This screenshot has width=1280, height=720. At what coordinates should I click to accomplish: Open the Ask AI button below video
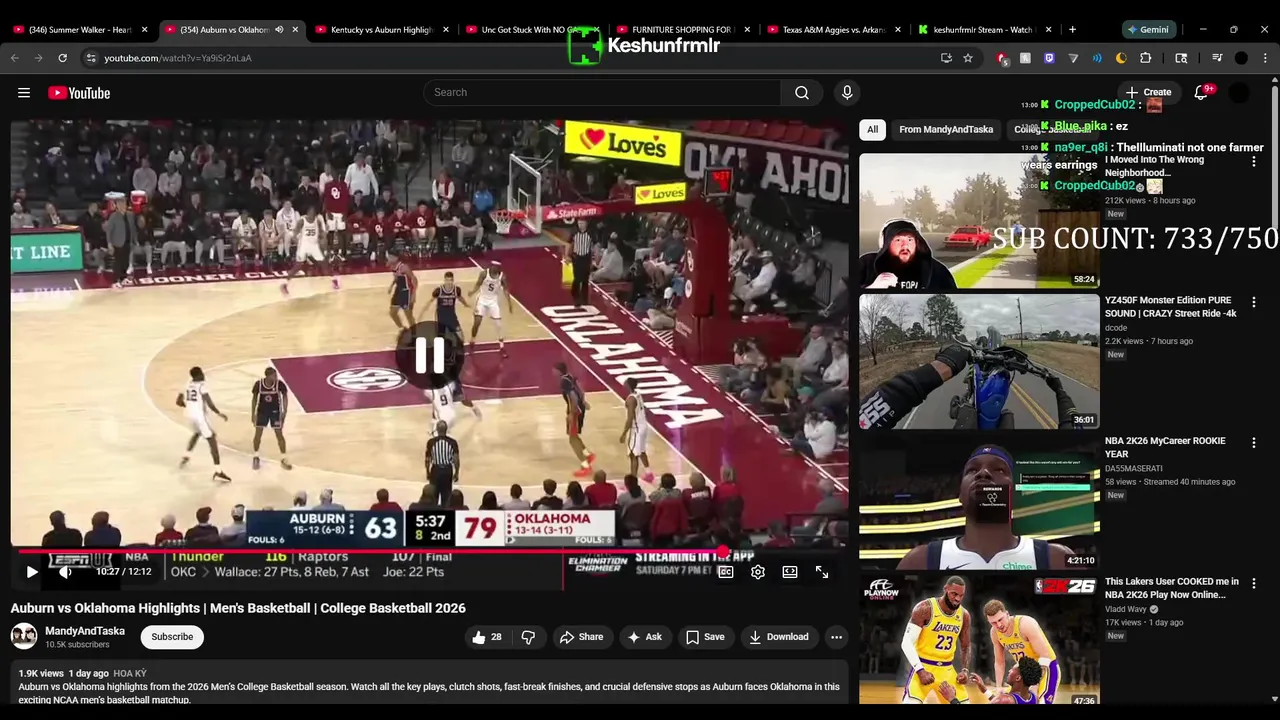(644, 637)
